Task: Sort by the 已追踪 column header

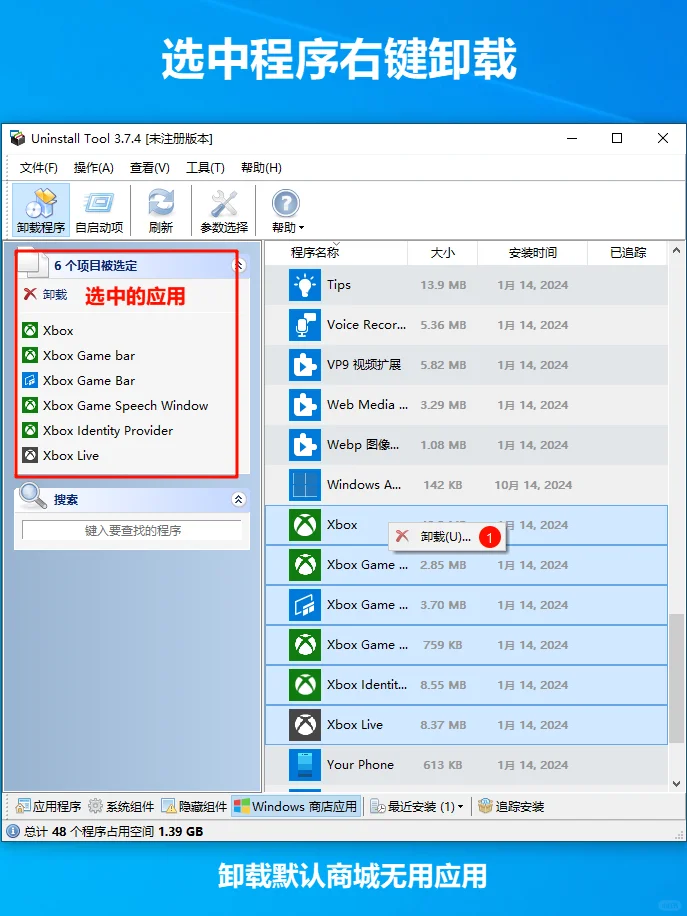Action: coord(627,252)
